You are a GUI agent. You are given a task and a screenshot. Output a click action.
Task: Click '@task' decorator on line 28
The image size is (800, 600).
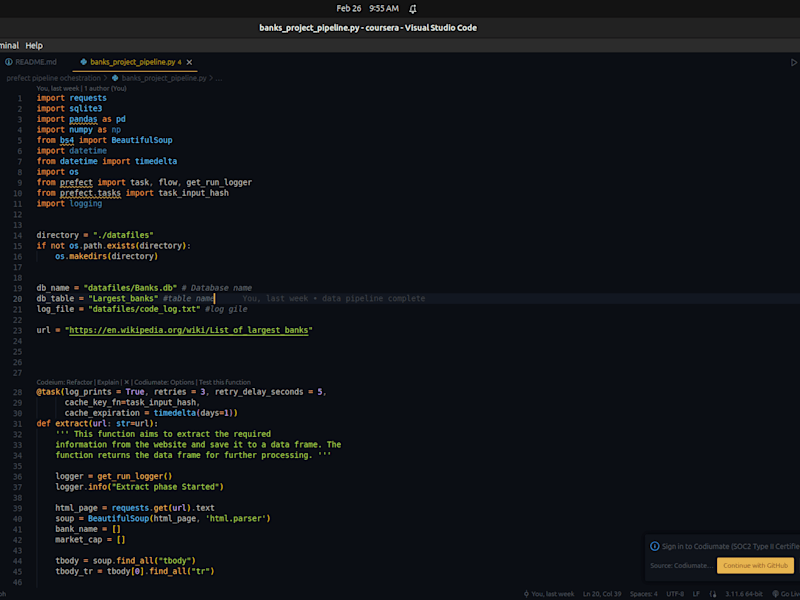coord(48,392)
